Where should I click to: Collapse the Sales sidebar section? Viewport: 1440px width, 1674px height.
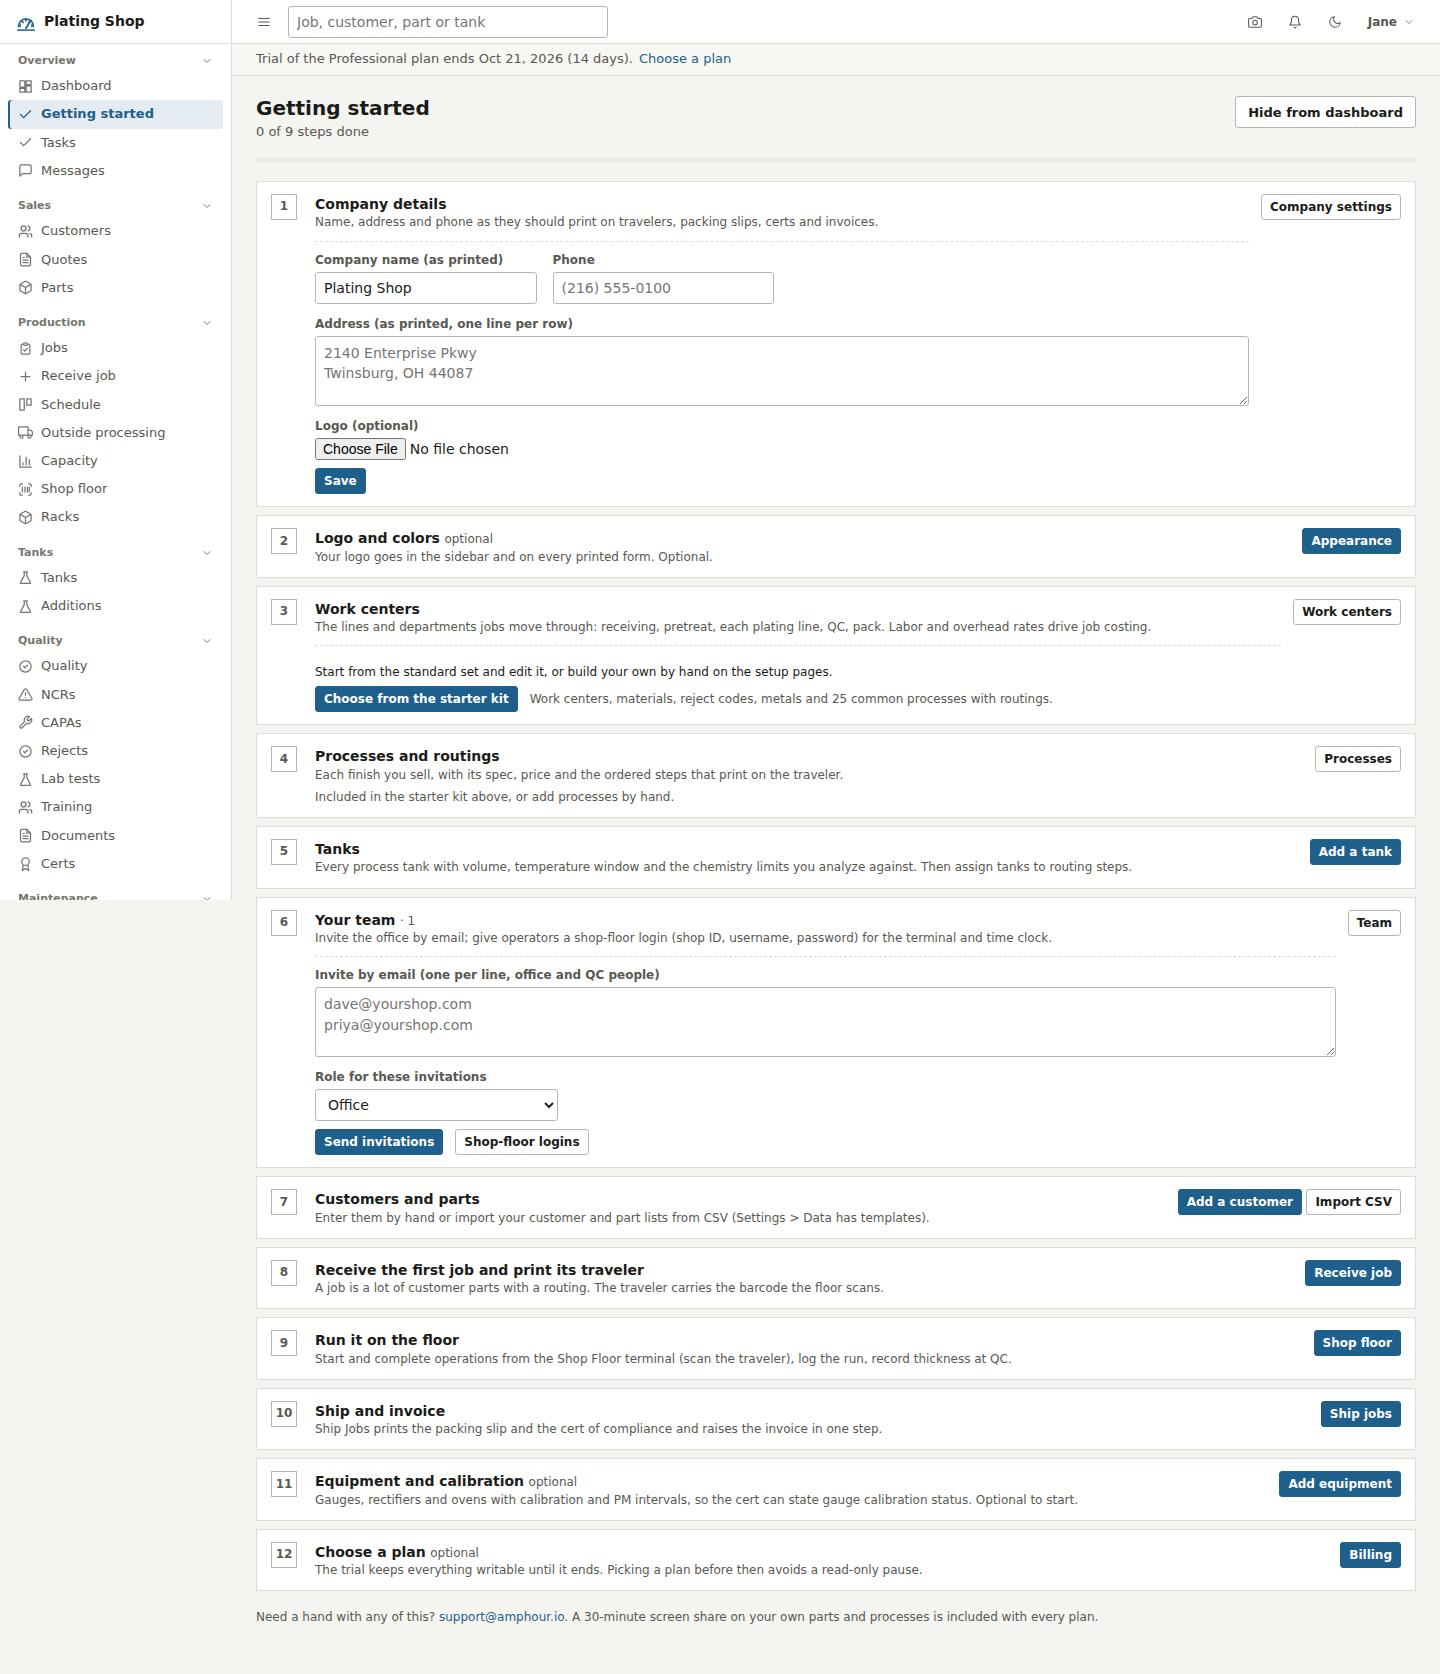coord(207,206)
